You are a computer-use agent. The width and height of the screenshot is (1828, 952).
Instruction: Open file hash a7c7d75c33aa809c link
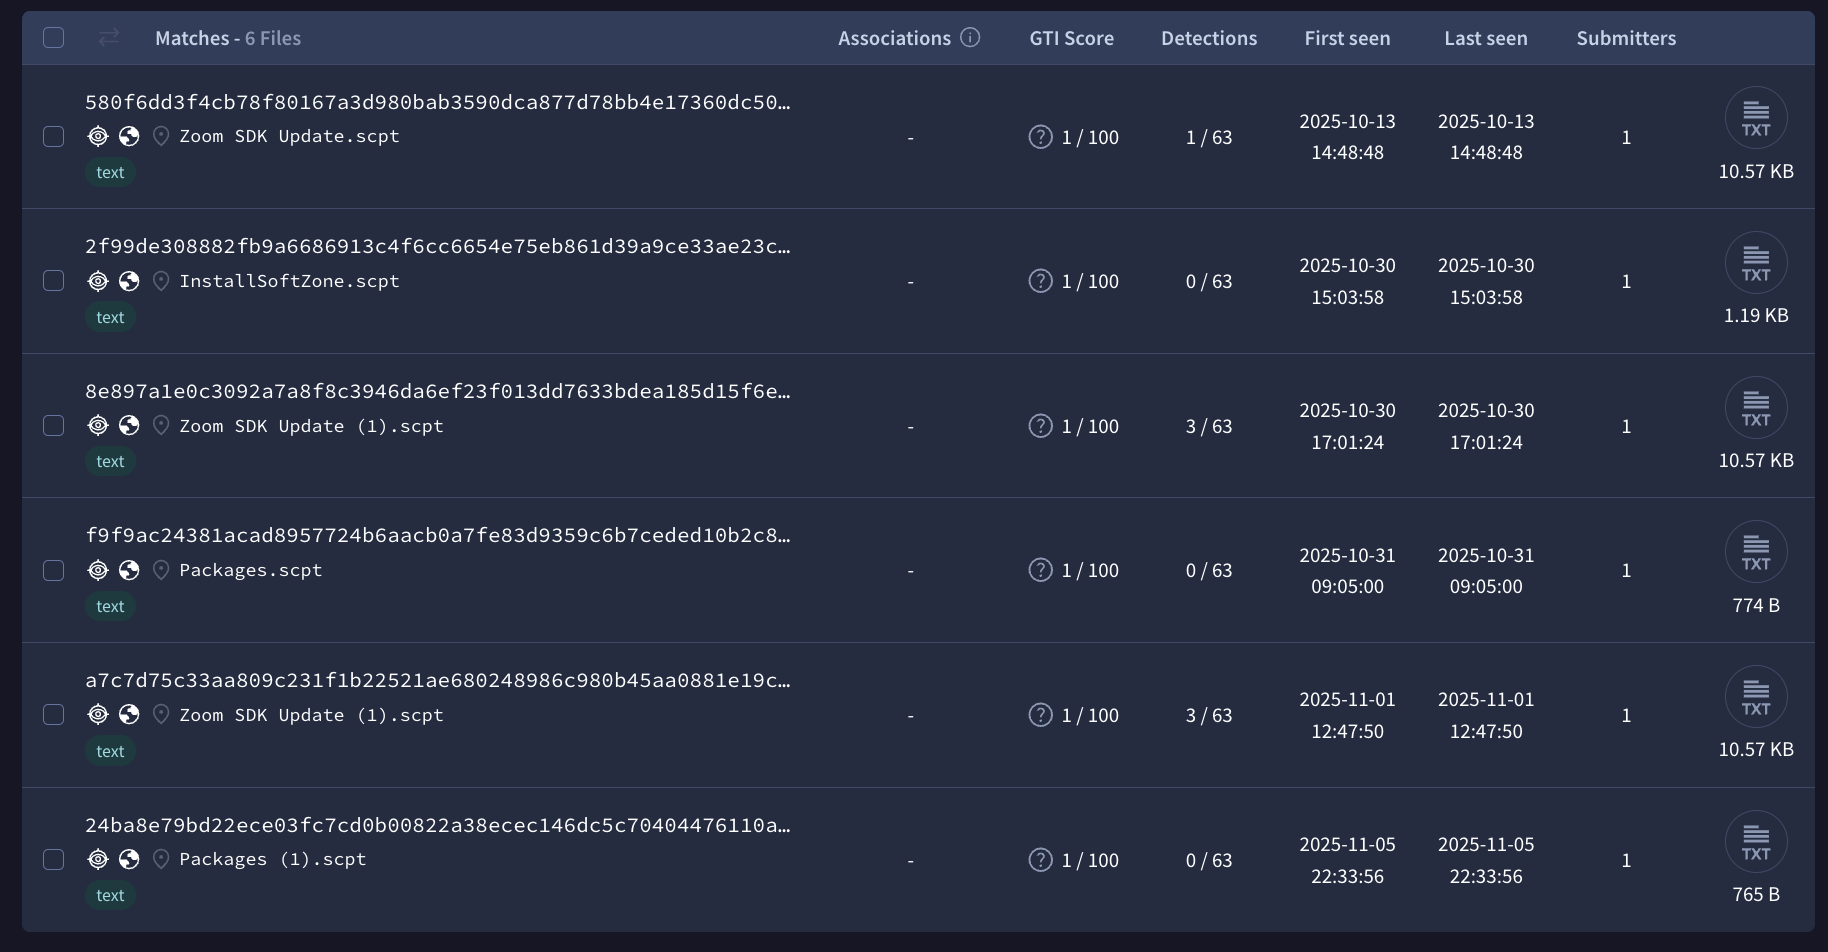tap(437, 681)
